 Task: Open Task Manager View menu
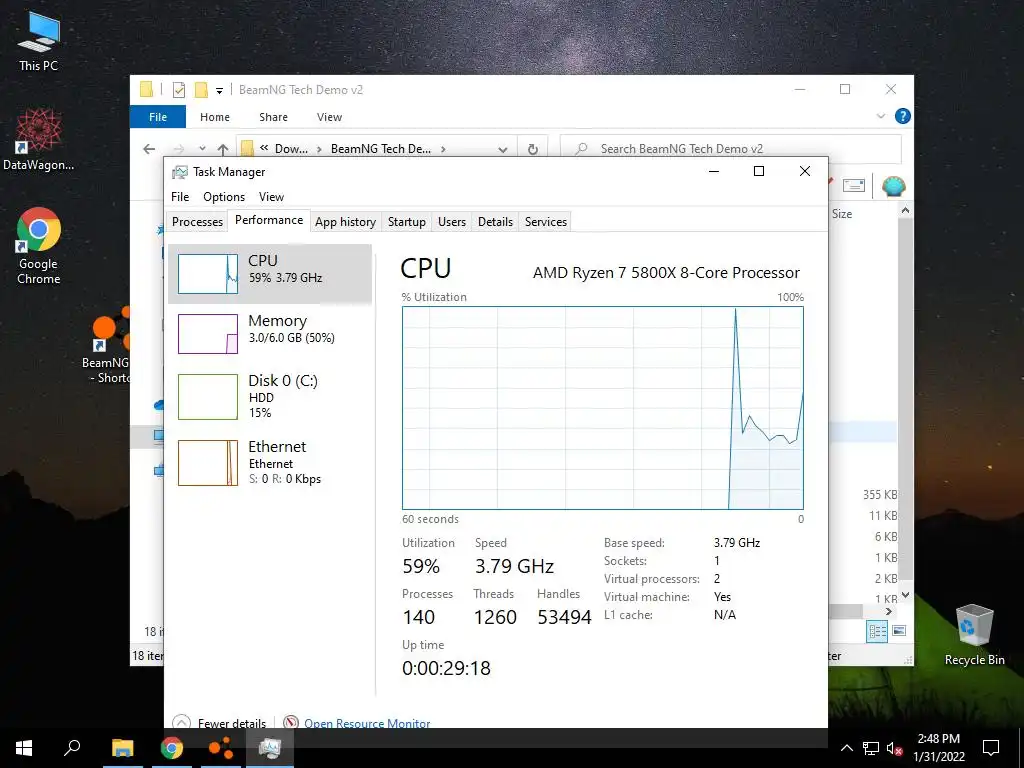pos(271,197)
